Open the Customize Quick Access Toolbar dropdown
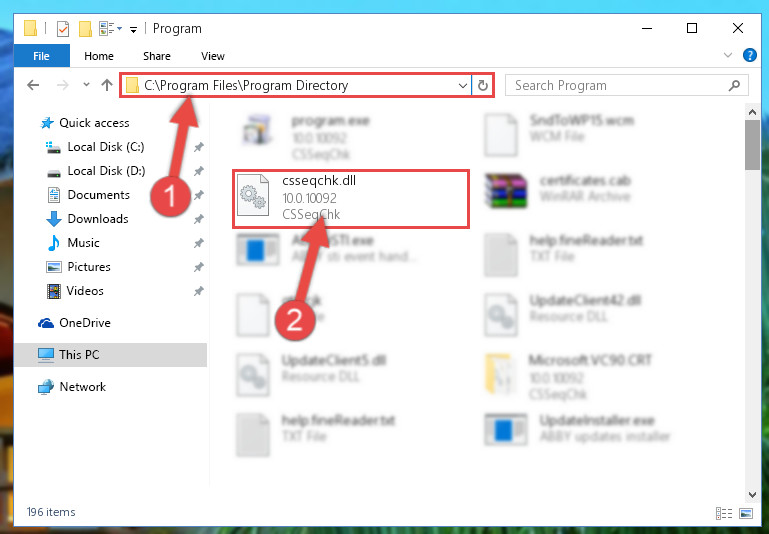 [133, 30]
